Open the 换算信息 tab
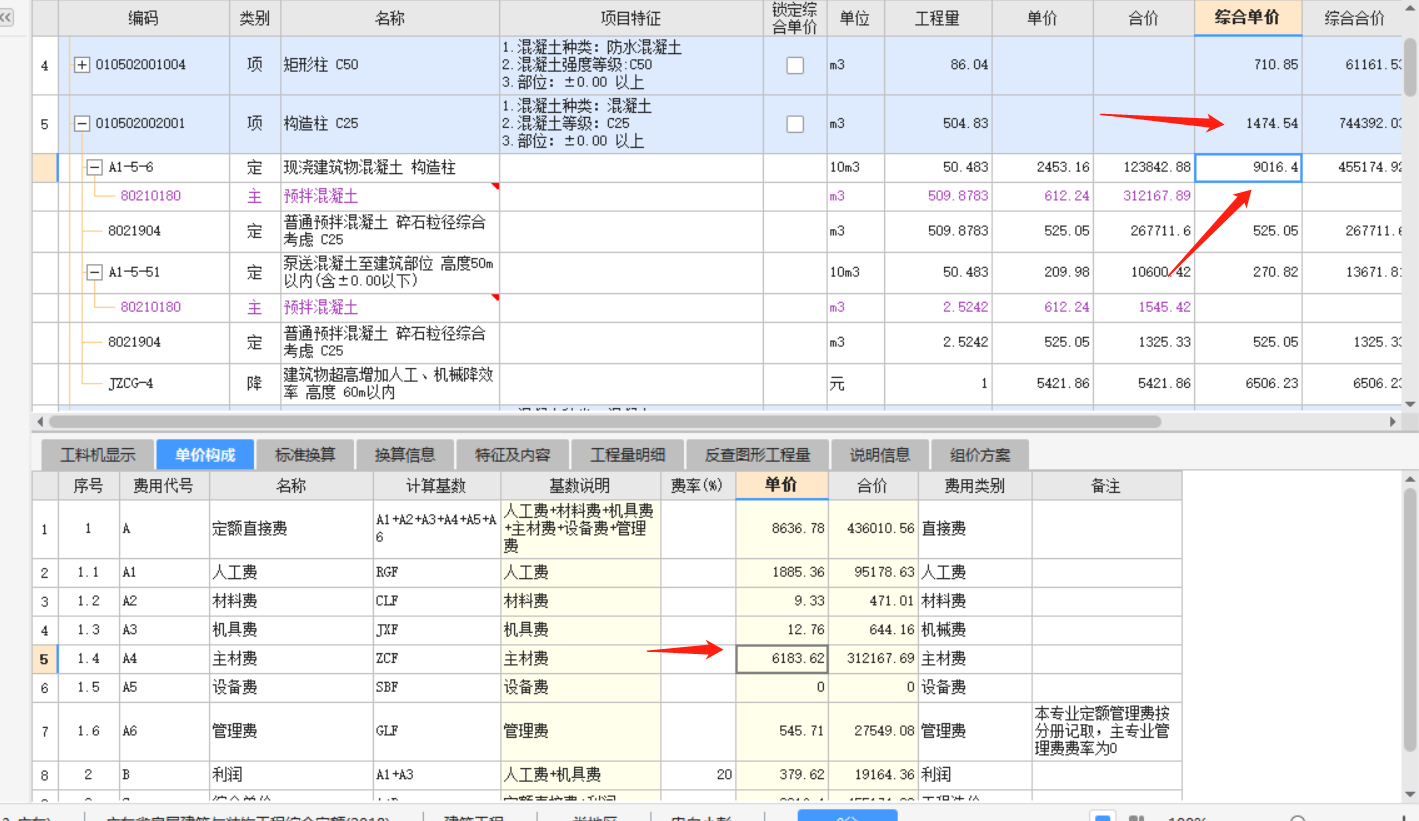Screen dimensions: 1419x821 click(405, 455)
